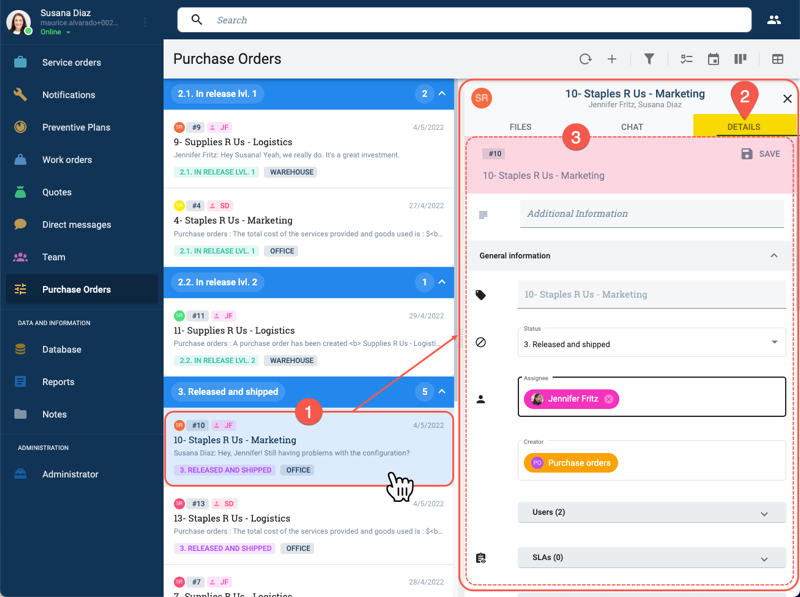Viewport: 800px width, 597px height.
Task: Click Susana Diaz profile avatar
Action: [18, 22]
